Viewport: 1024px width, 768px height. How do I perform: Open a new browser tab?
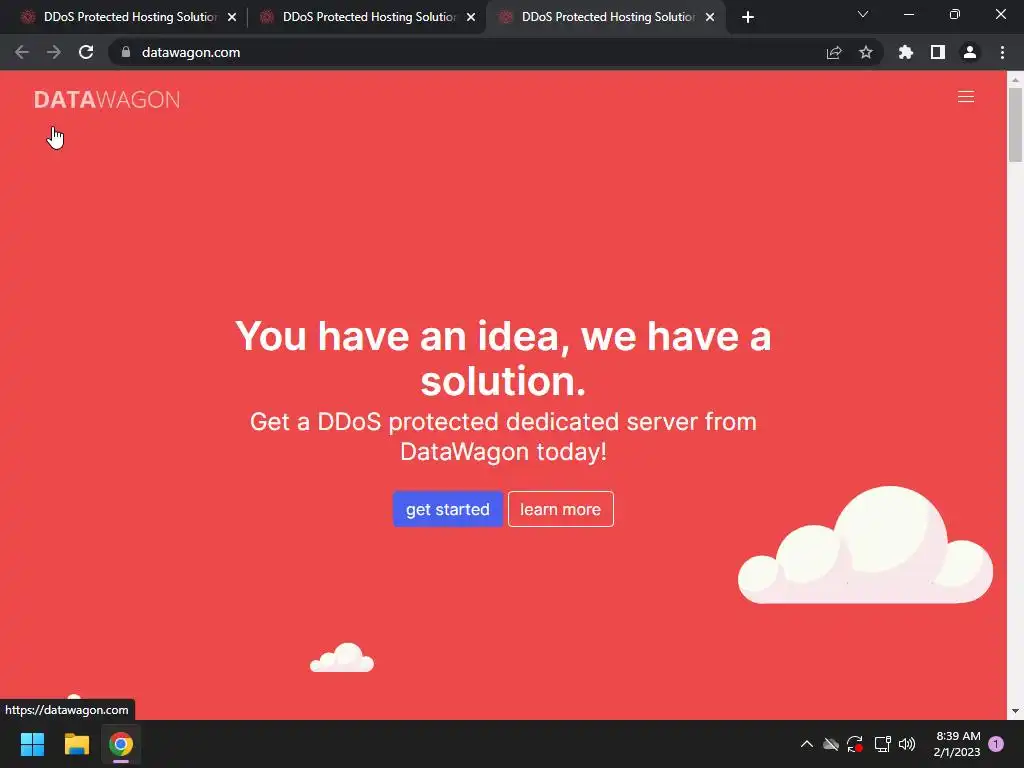pyautogui.click(x=748, y=17)
